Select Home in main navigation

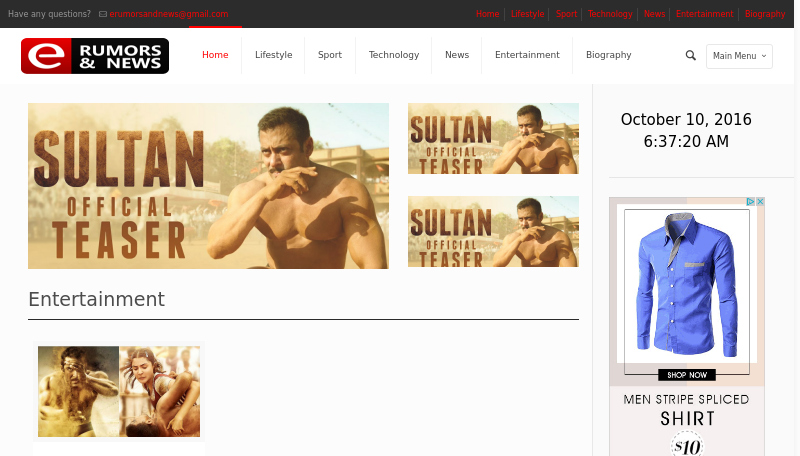(215, 55)
